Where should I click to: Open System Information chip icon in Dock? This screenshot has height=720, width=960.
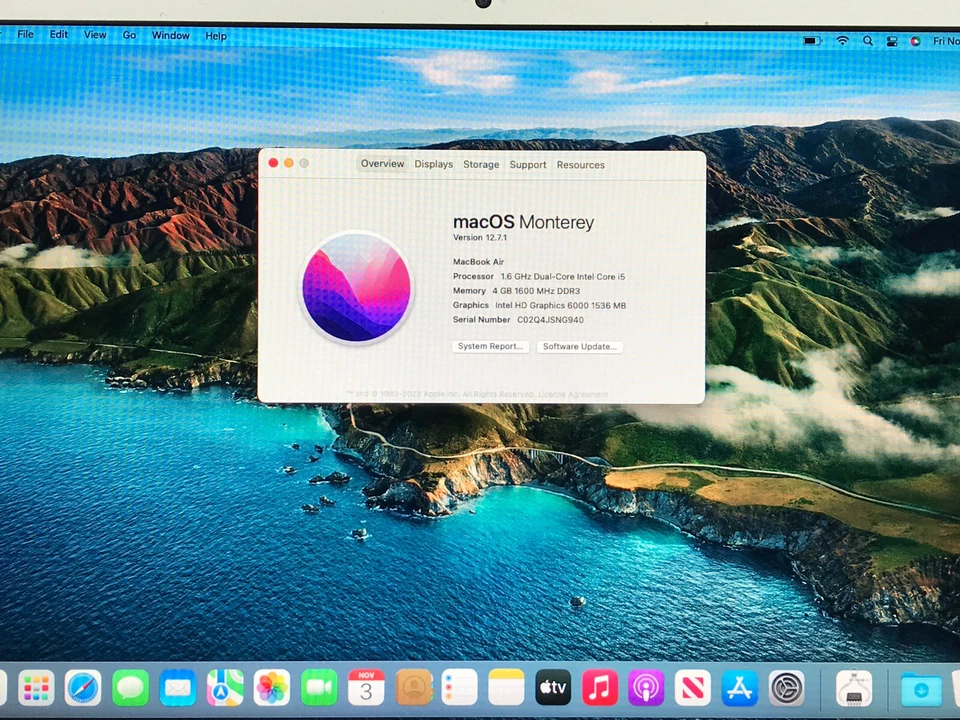pos(854,689)
